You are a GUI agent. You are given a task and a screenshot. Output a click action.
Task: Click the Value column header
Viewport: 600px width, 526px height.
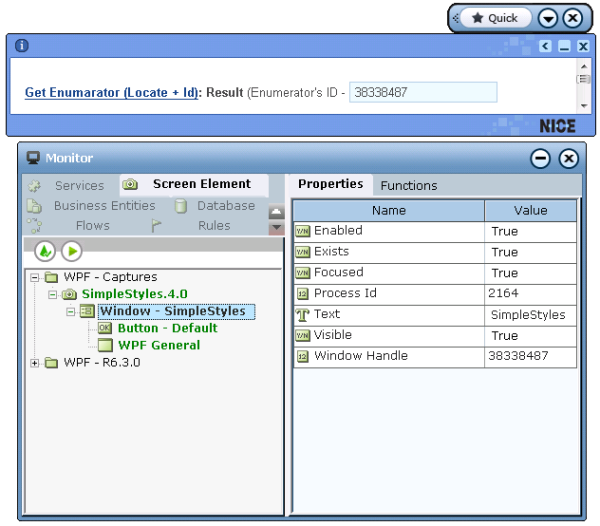pos(530,210)
